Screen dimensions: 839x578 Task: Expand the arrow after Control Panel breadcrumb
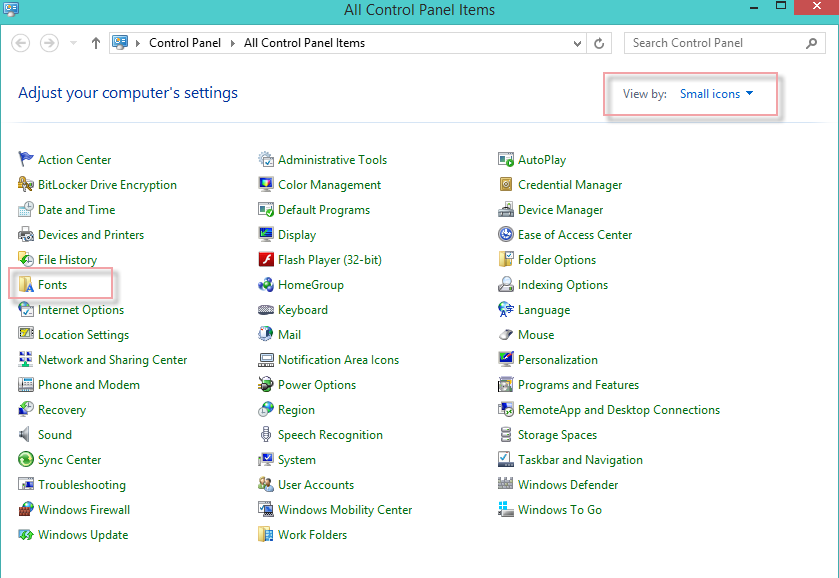(x=233, y=43)
